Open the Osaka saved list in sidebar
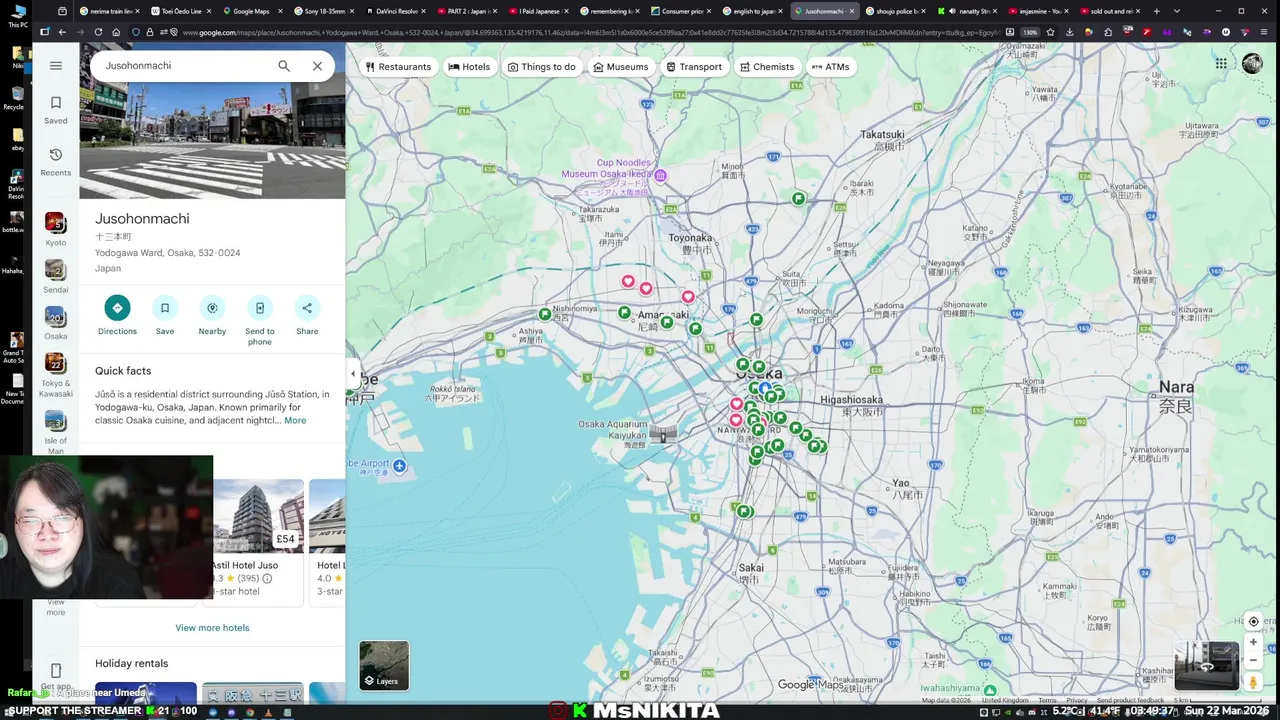 (x=56, y=323)
